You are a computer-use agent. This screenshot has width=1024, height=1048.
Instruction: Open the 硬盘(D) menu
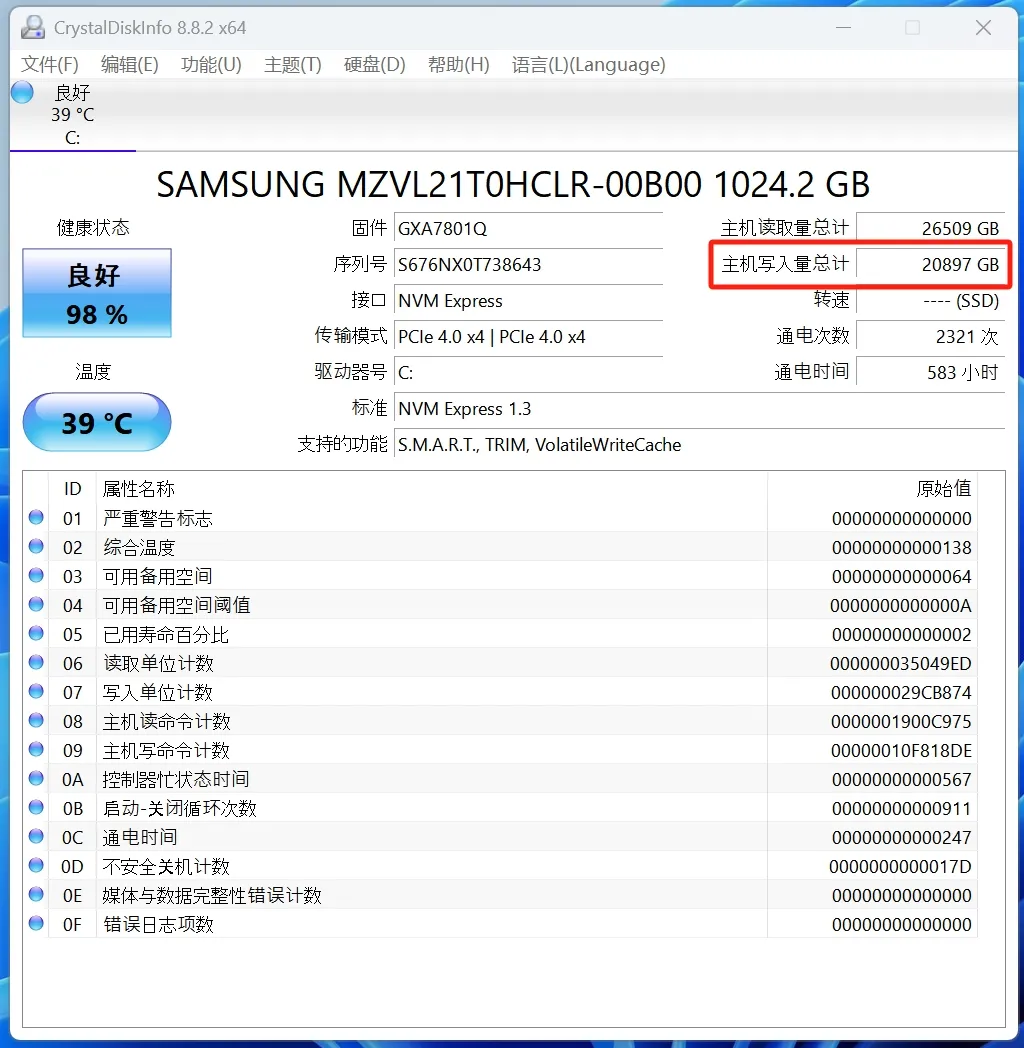coord(374,65)
